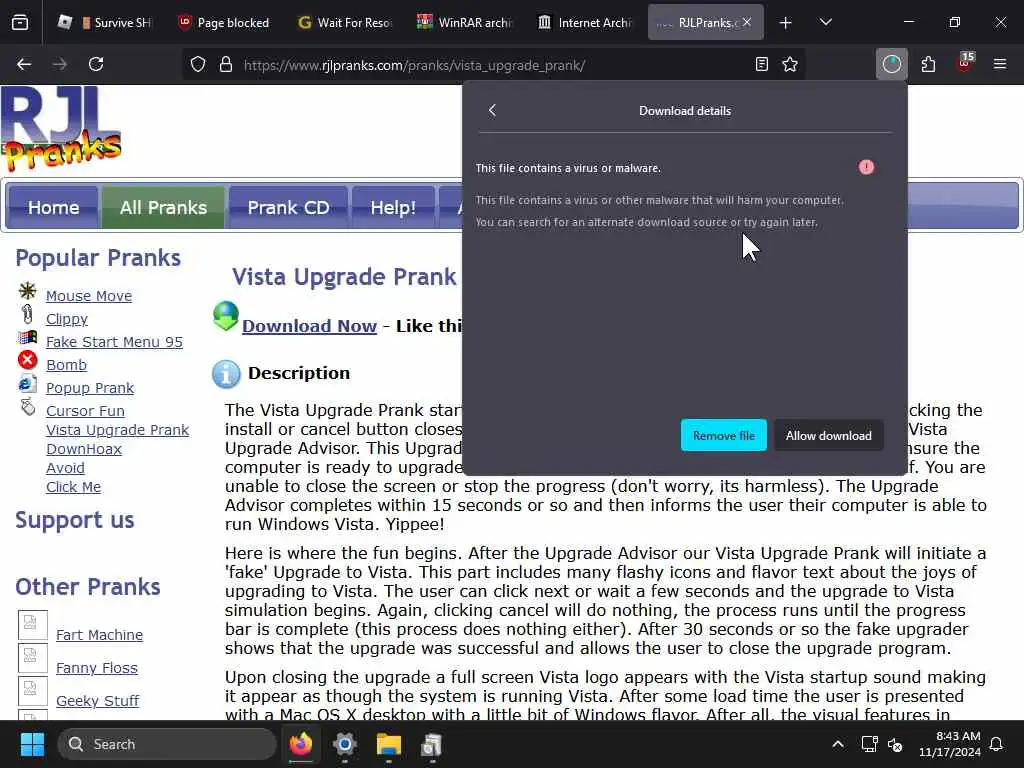Open the DownHoax link
The image size is (1024, 768).
pyautogui.click(x=84, y=449)
